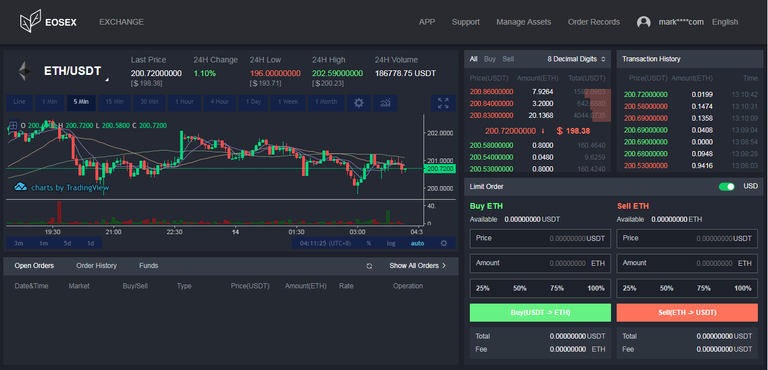The width and height of the screenshot is (768, 370).
Task: Expand chart to fullscreen
Action: coord(443,102)
